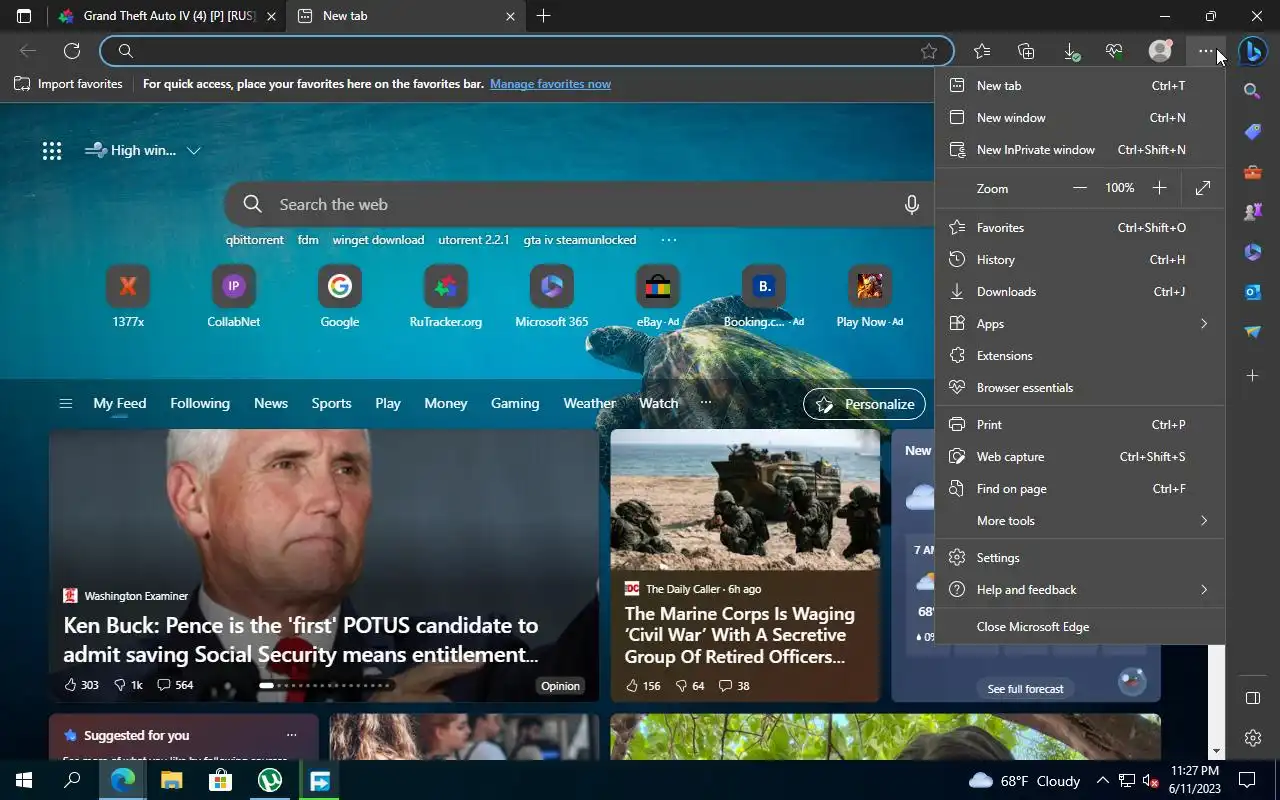Click the Settings and more ellipsis button

1206,51
